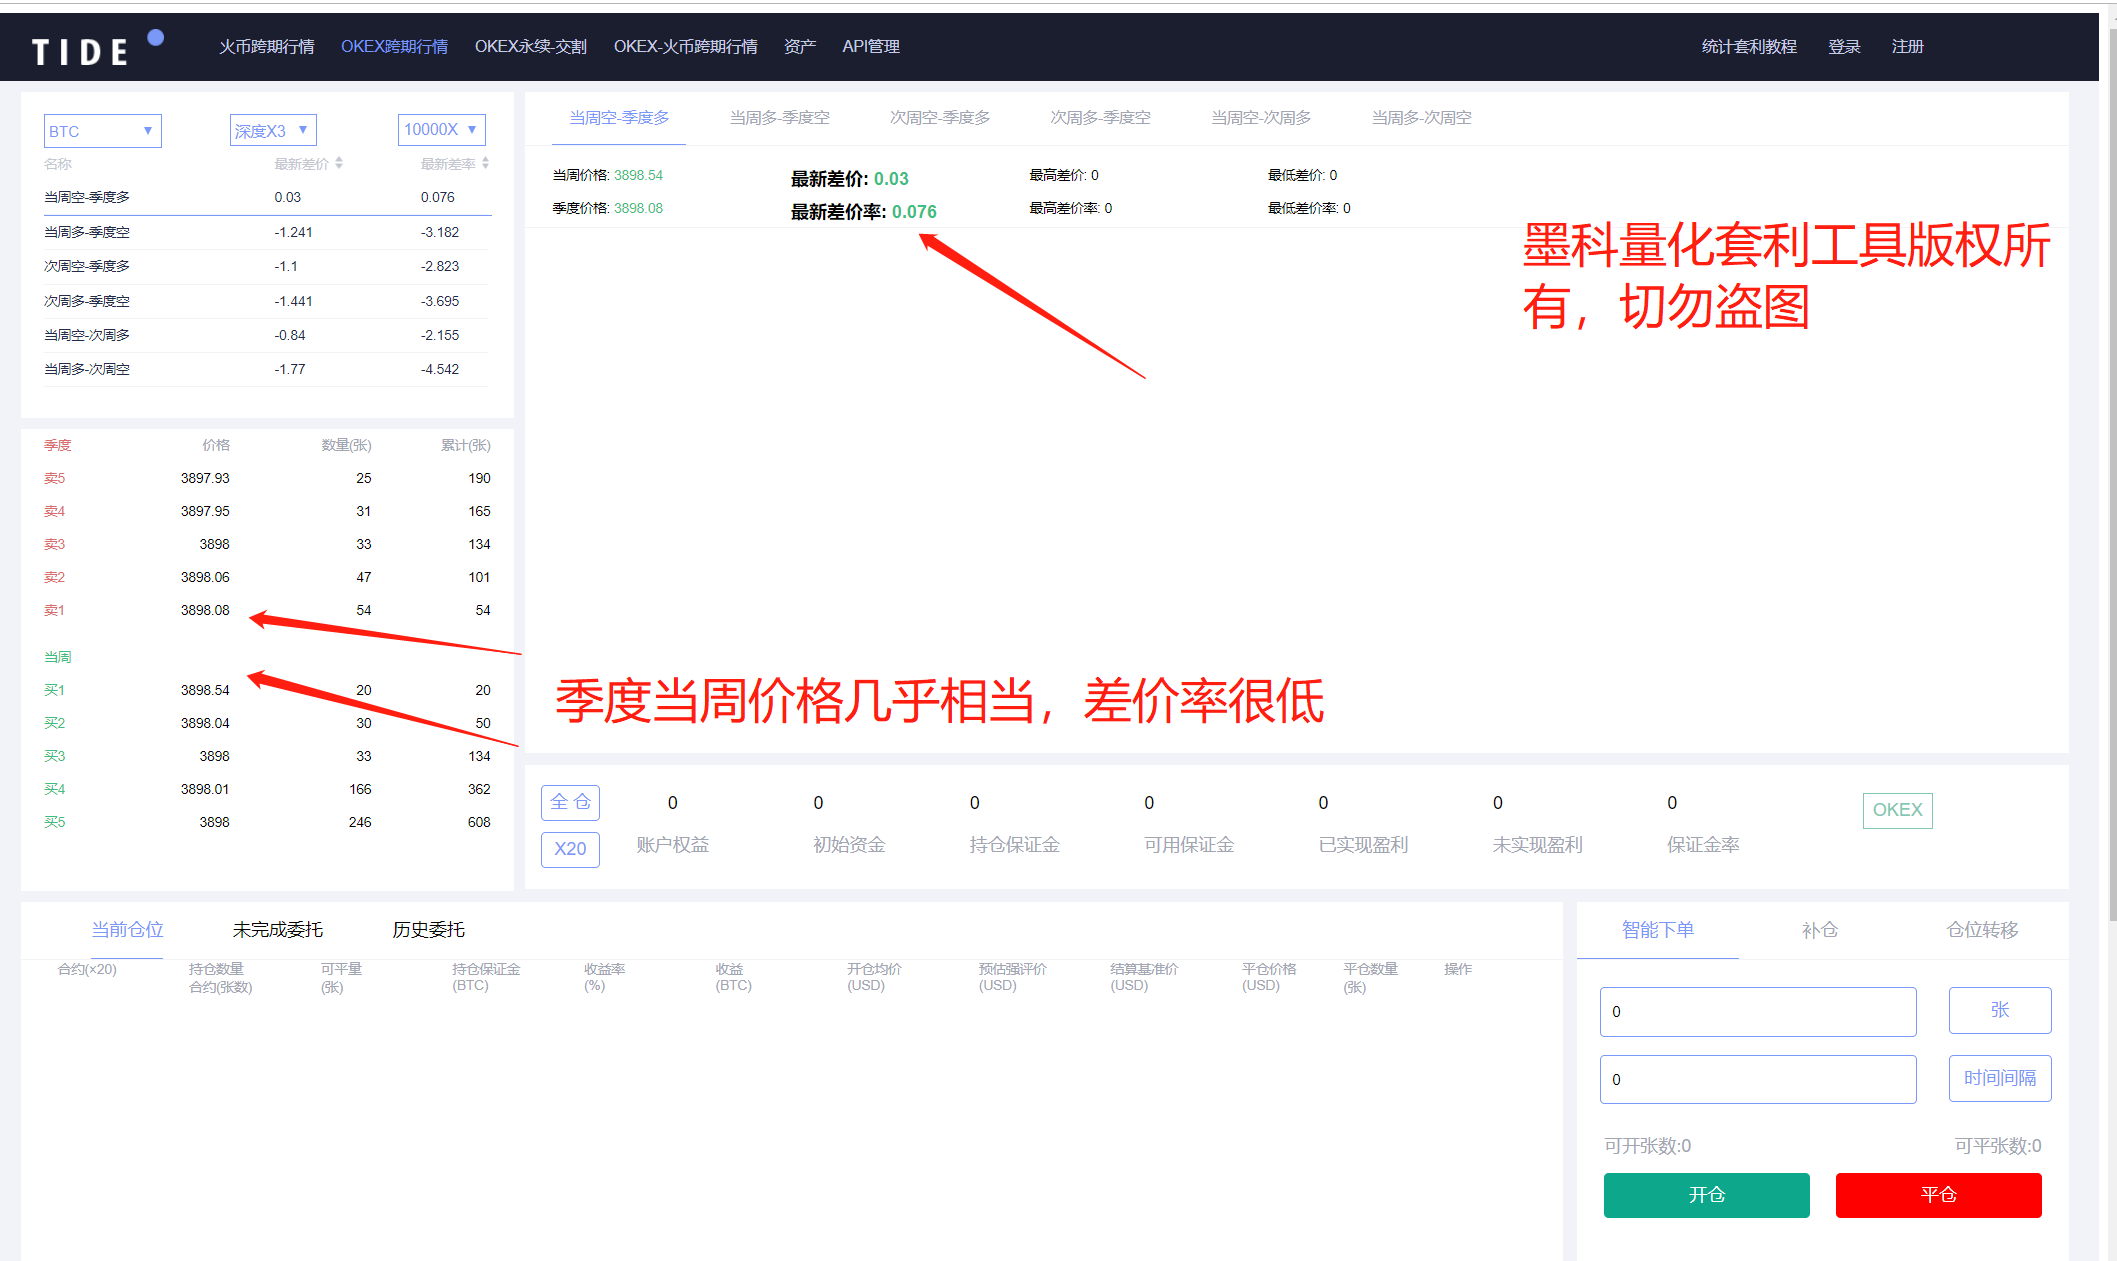Click the 时间间隔 button
This screenshot has height=1261, width=2117.
1999,1078
